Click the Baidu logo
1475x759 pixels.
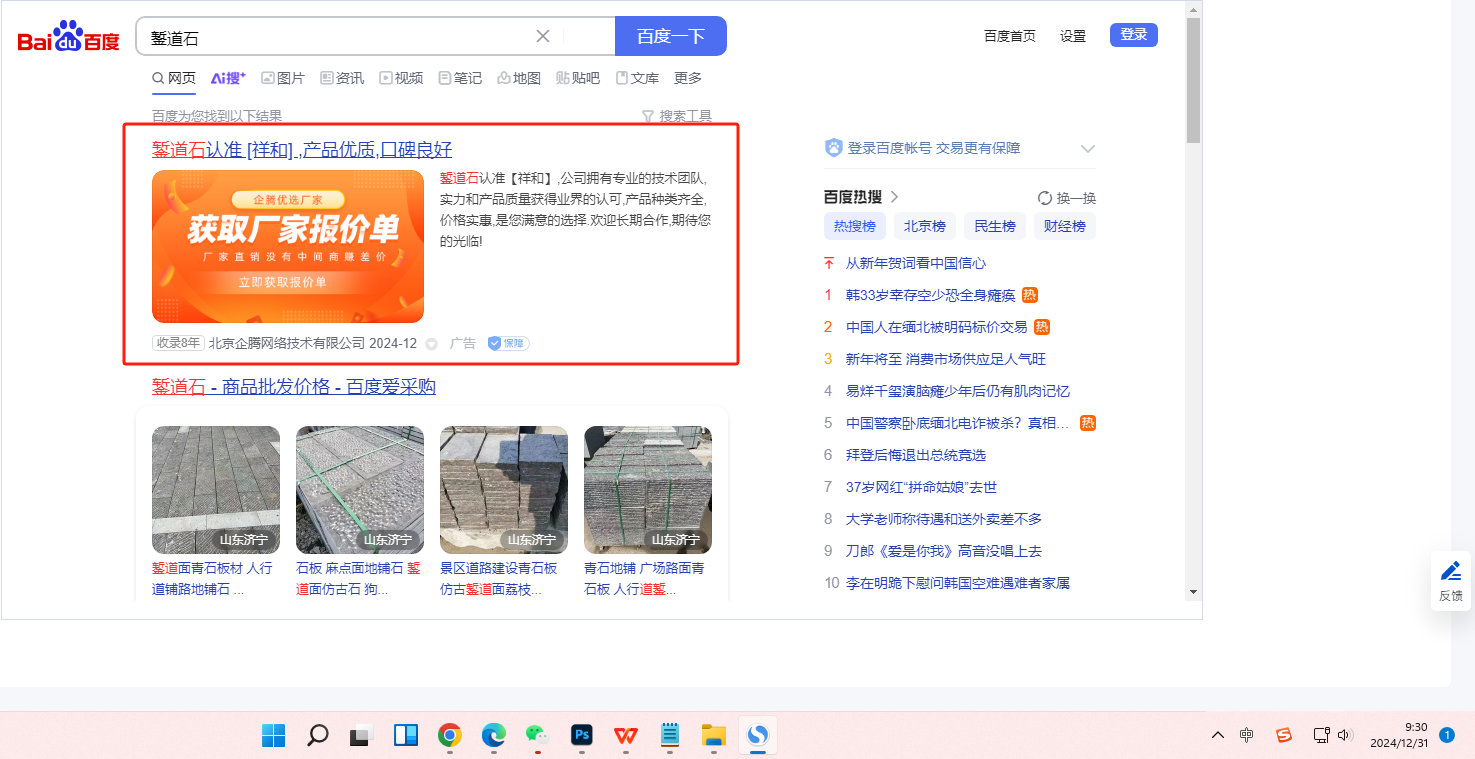[68, 37]
